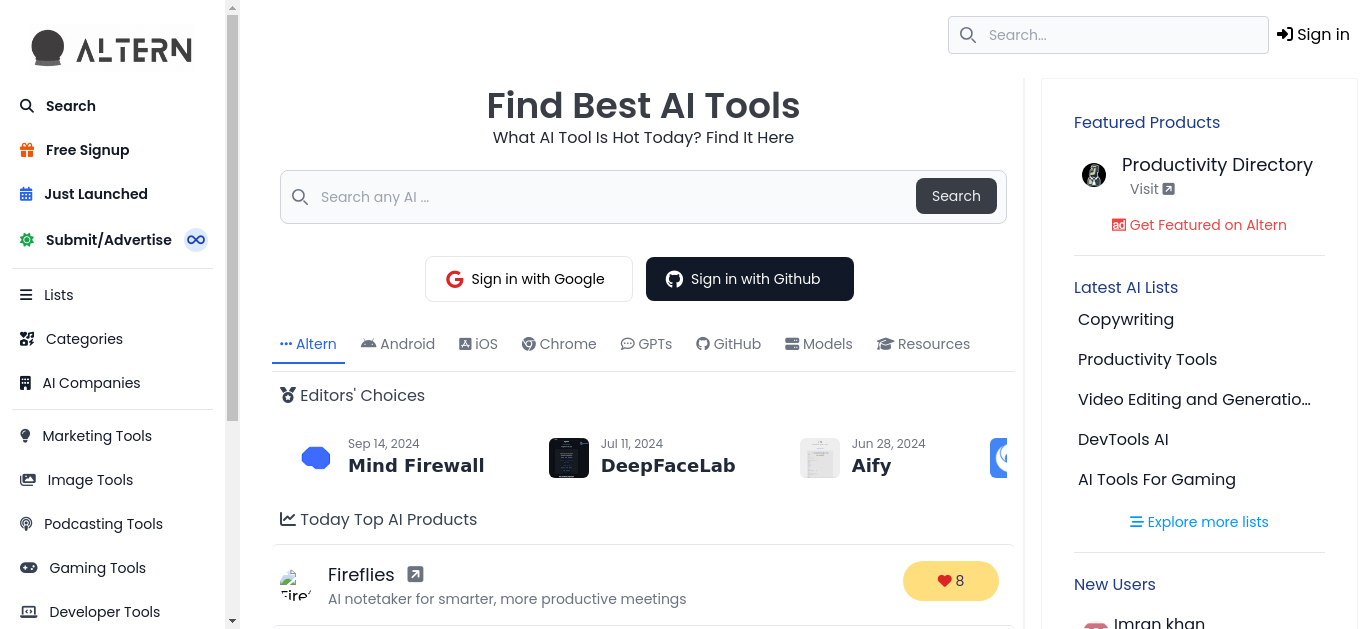Open Marketing Tools category
Screen dimensions: 1366x629
click(x=97, y=436)
